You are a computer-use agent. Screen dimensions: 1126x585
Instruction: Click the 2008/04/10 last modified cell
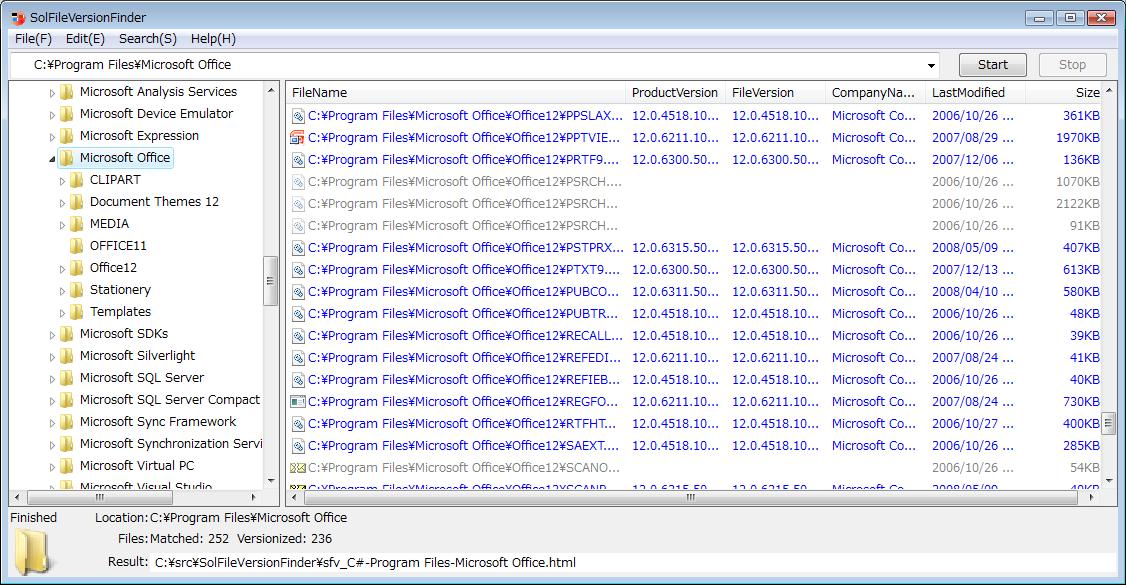(x=972, y=292)
